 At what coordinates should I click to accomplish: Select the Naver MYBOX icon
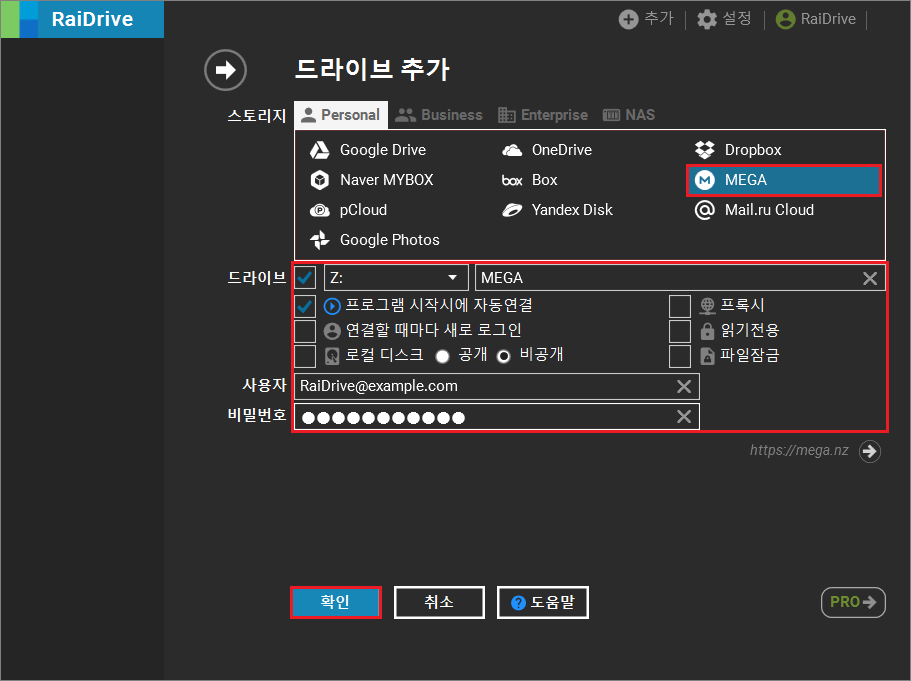[x=320, y=180]
